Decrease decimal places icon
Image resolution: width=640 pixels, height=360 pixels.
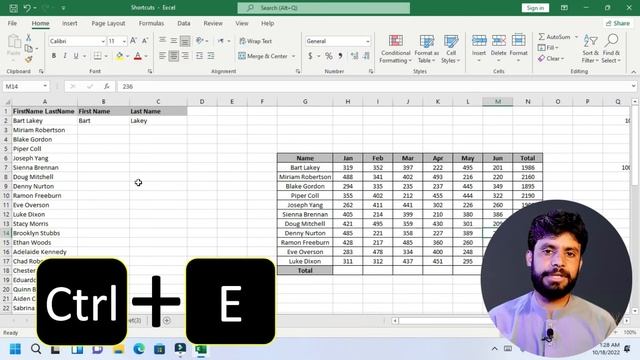click(x=366, y=56)
